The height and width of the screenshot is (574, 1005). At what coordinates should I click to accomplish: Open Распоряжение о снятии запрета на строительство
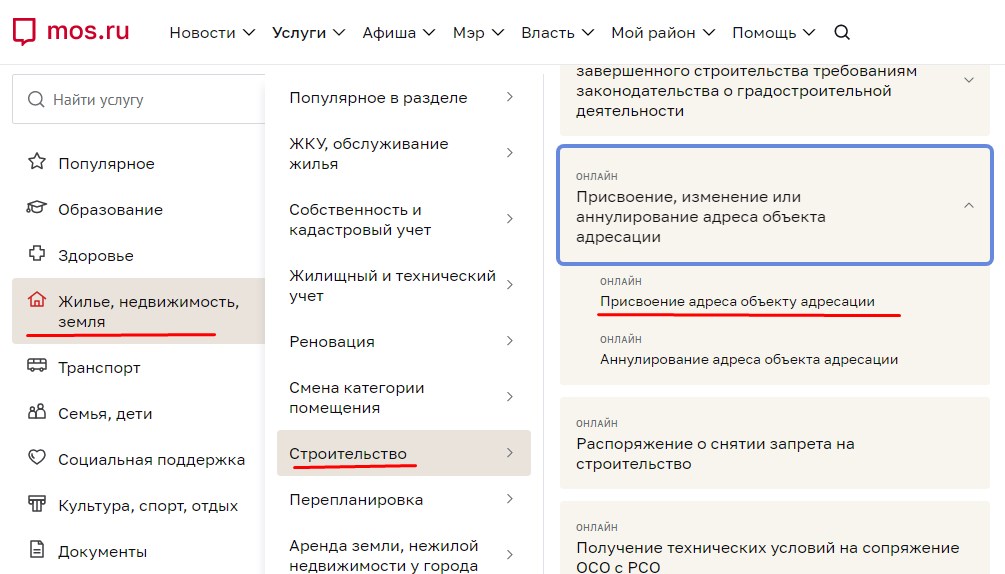tap(775, 443)
